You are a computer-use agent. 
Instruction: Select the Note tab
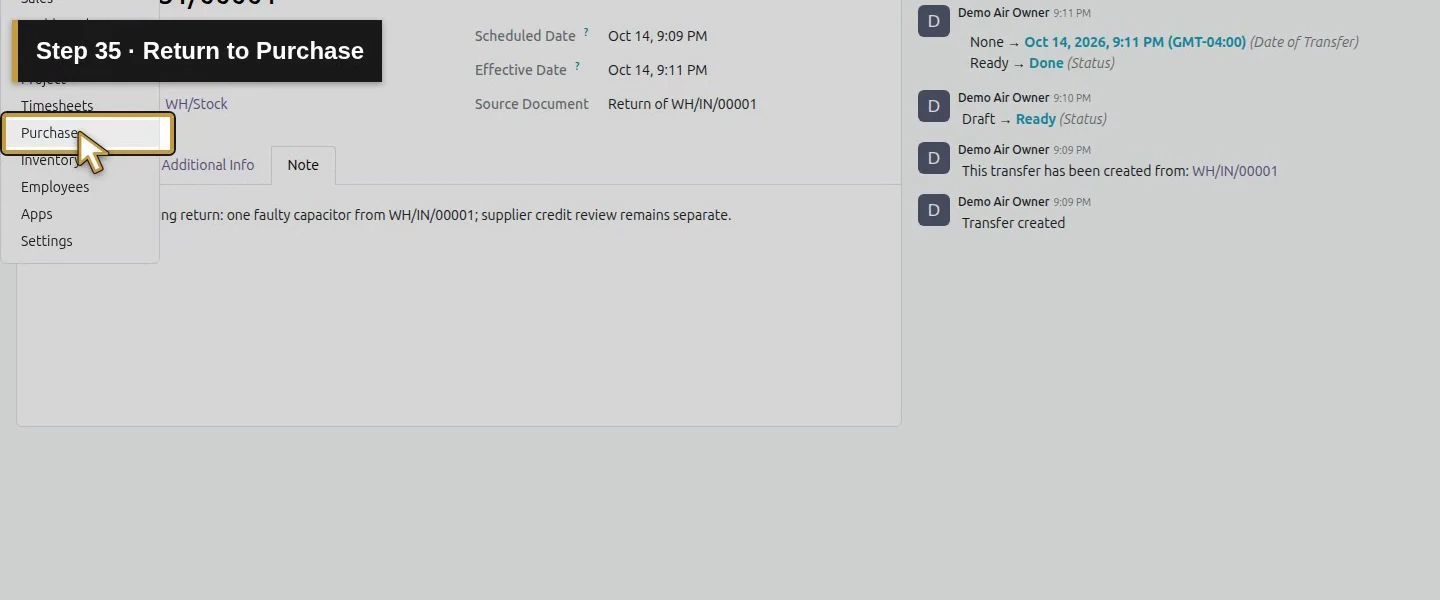click(303, 165)
